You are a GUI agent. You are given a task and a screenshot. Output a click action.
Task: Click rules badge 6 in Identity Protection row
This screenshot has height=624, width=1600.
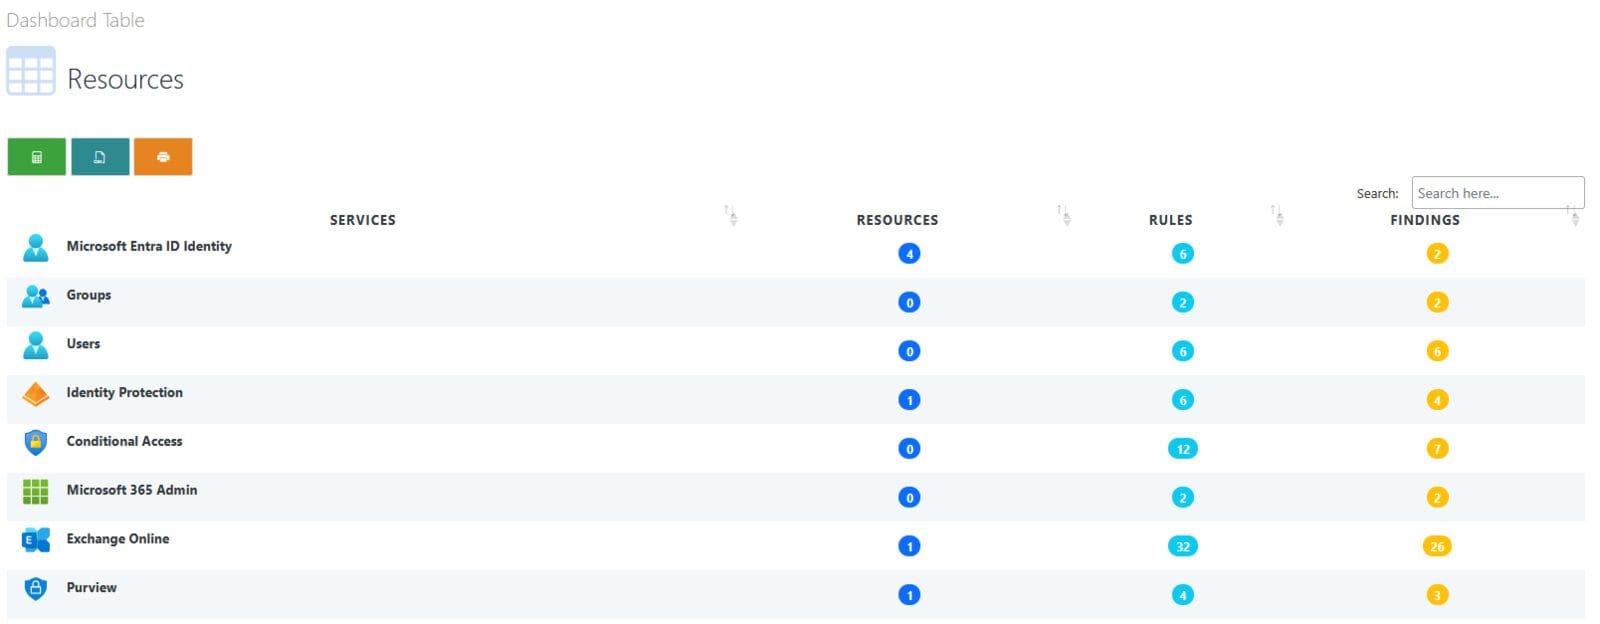1183,400
